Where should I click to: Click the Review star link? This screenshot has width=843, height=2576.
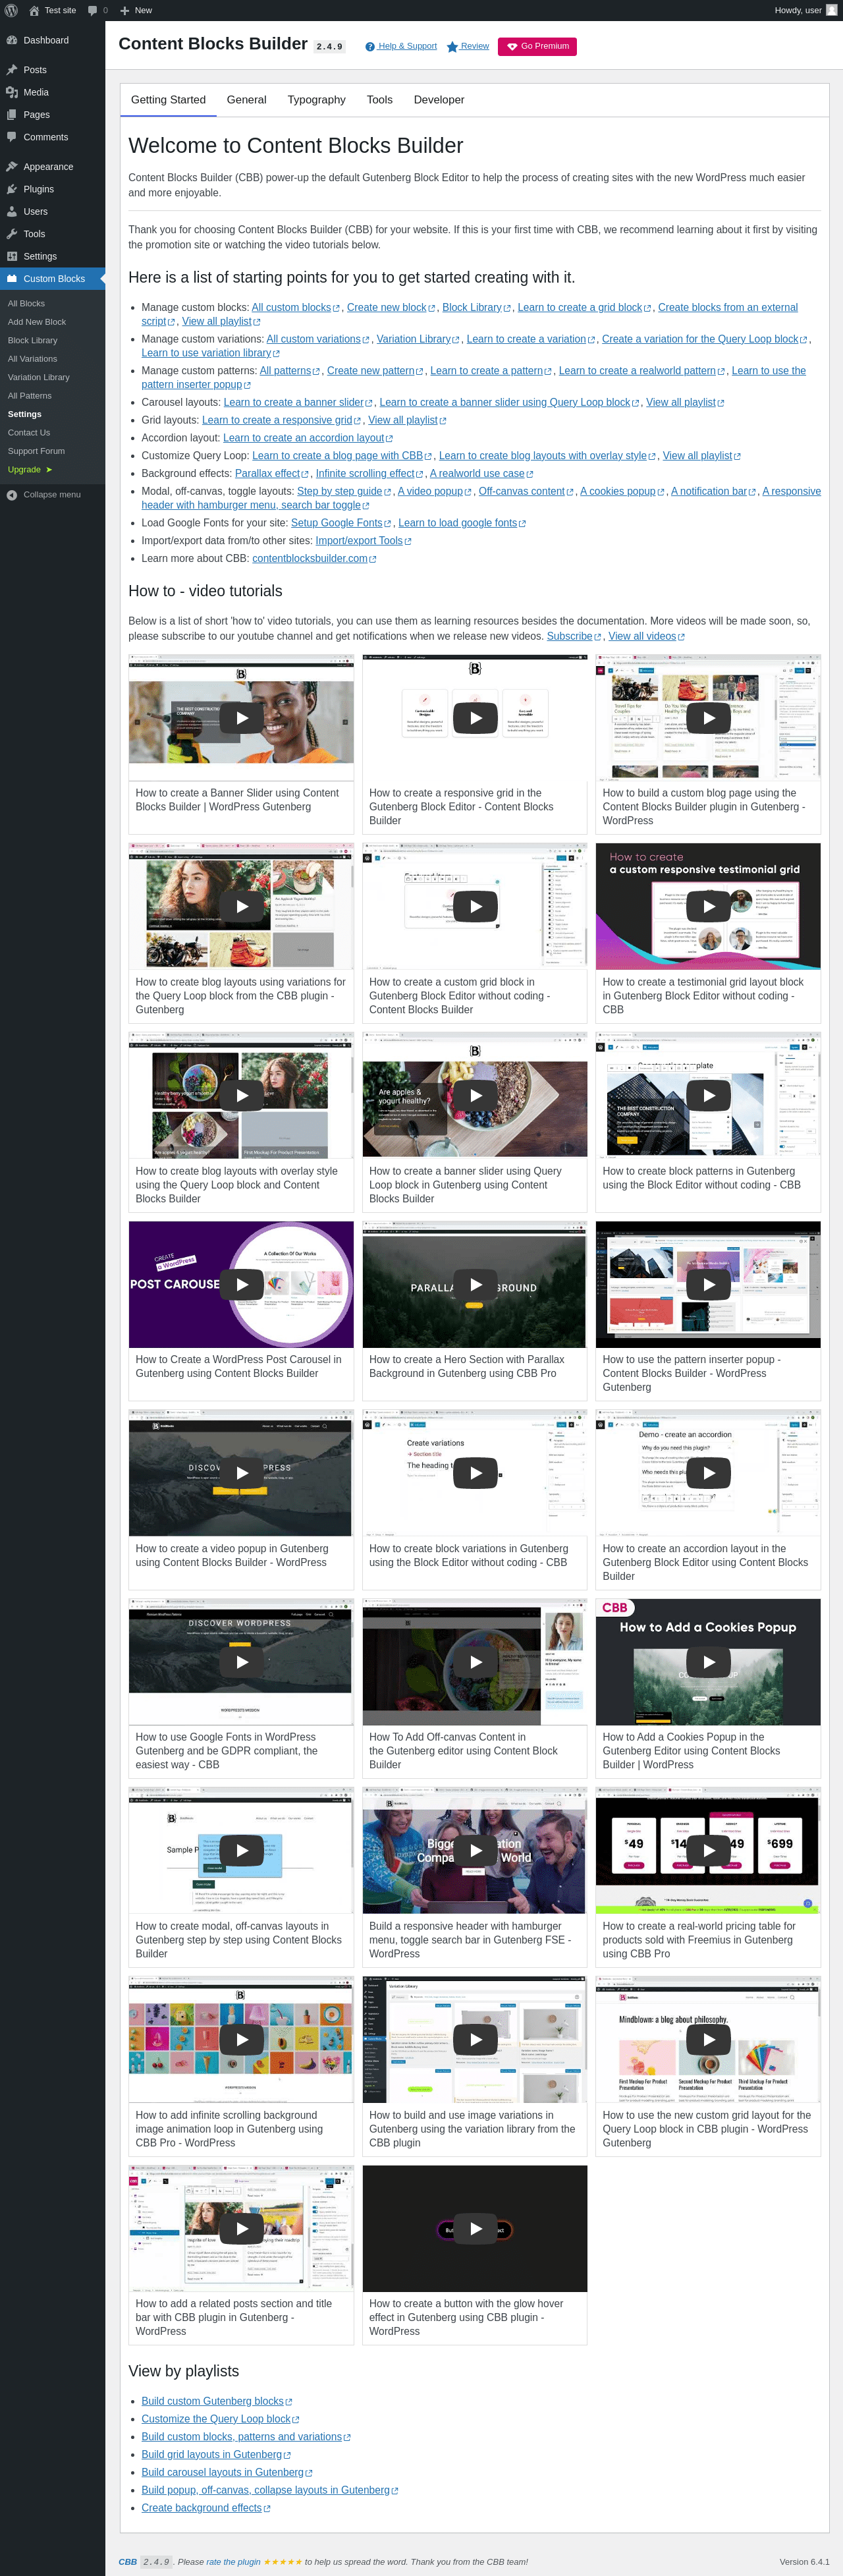[467, 46]
